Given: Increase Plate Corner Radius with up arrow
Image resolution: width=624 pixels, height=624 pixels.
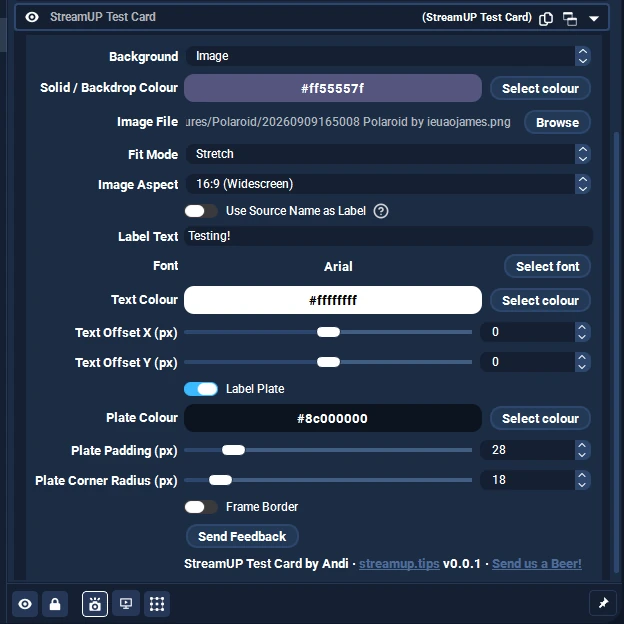Looking at the screenshot, I should 582,476.
